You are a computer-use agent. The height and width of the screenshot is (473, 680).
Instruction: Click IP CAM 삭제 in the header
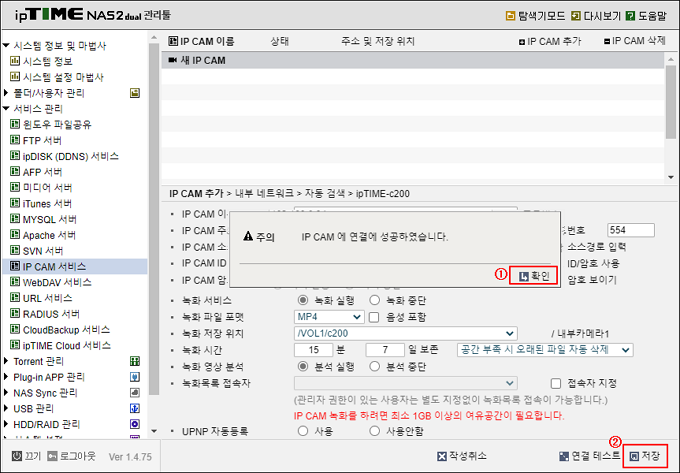[635, 41]
